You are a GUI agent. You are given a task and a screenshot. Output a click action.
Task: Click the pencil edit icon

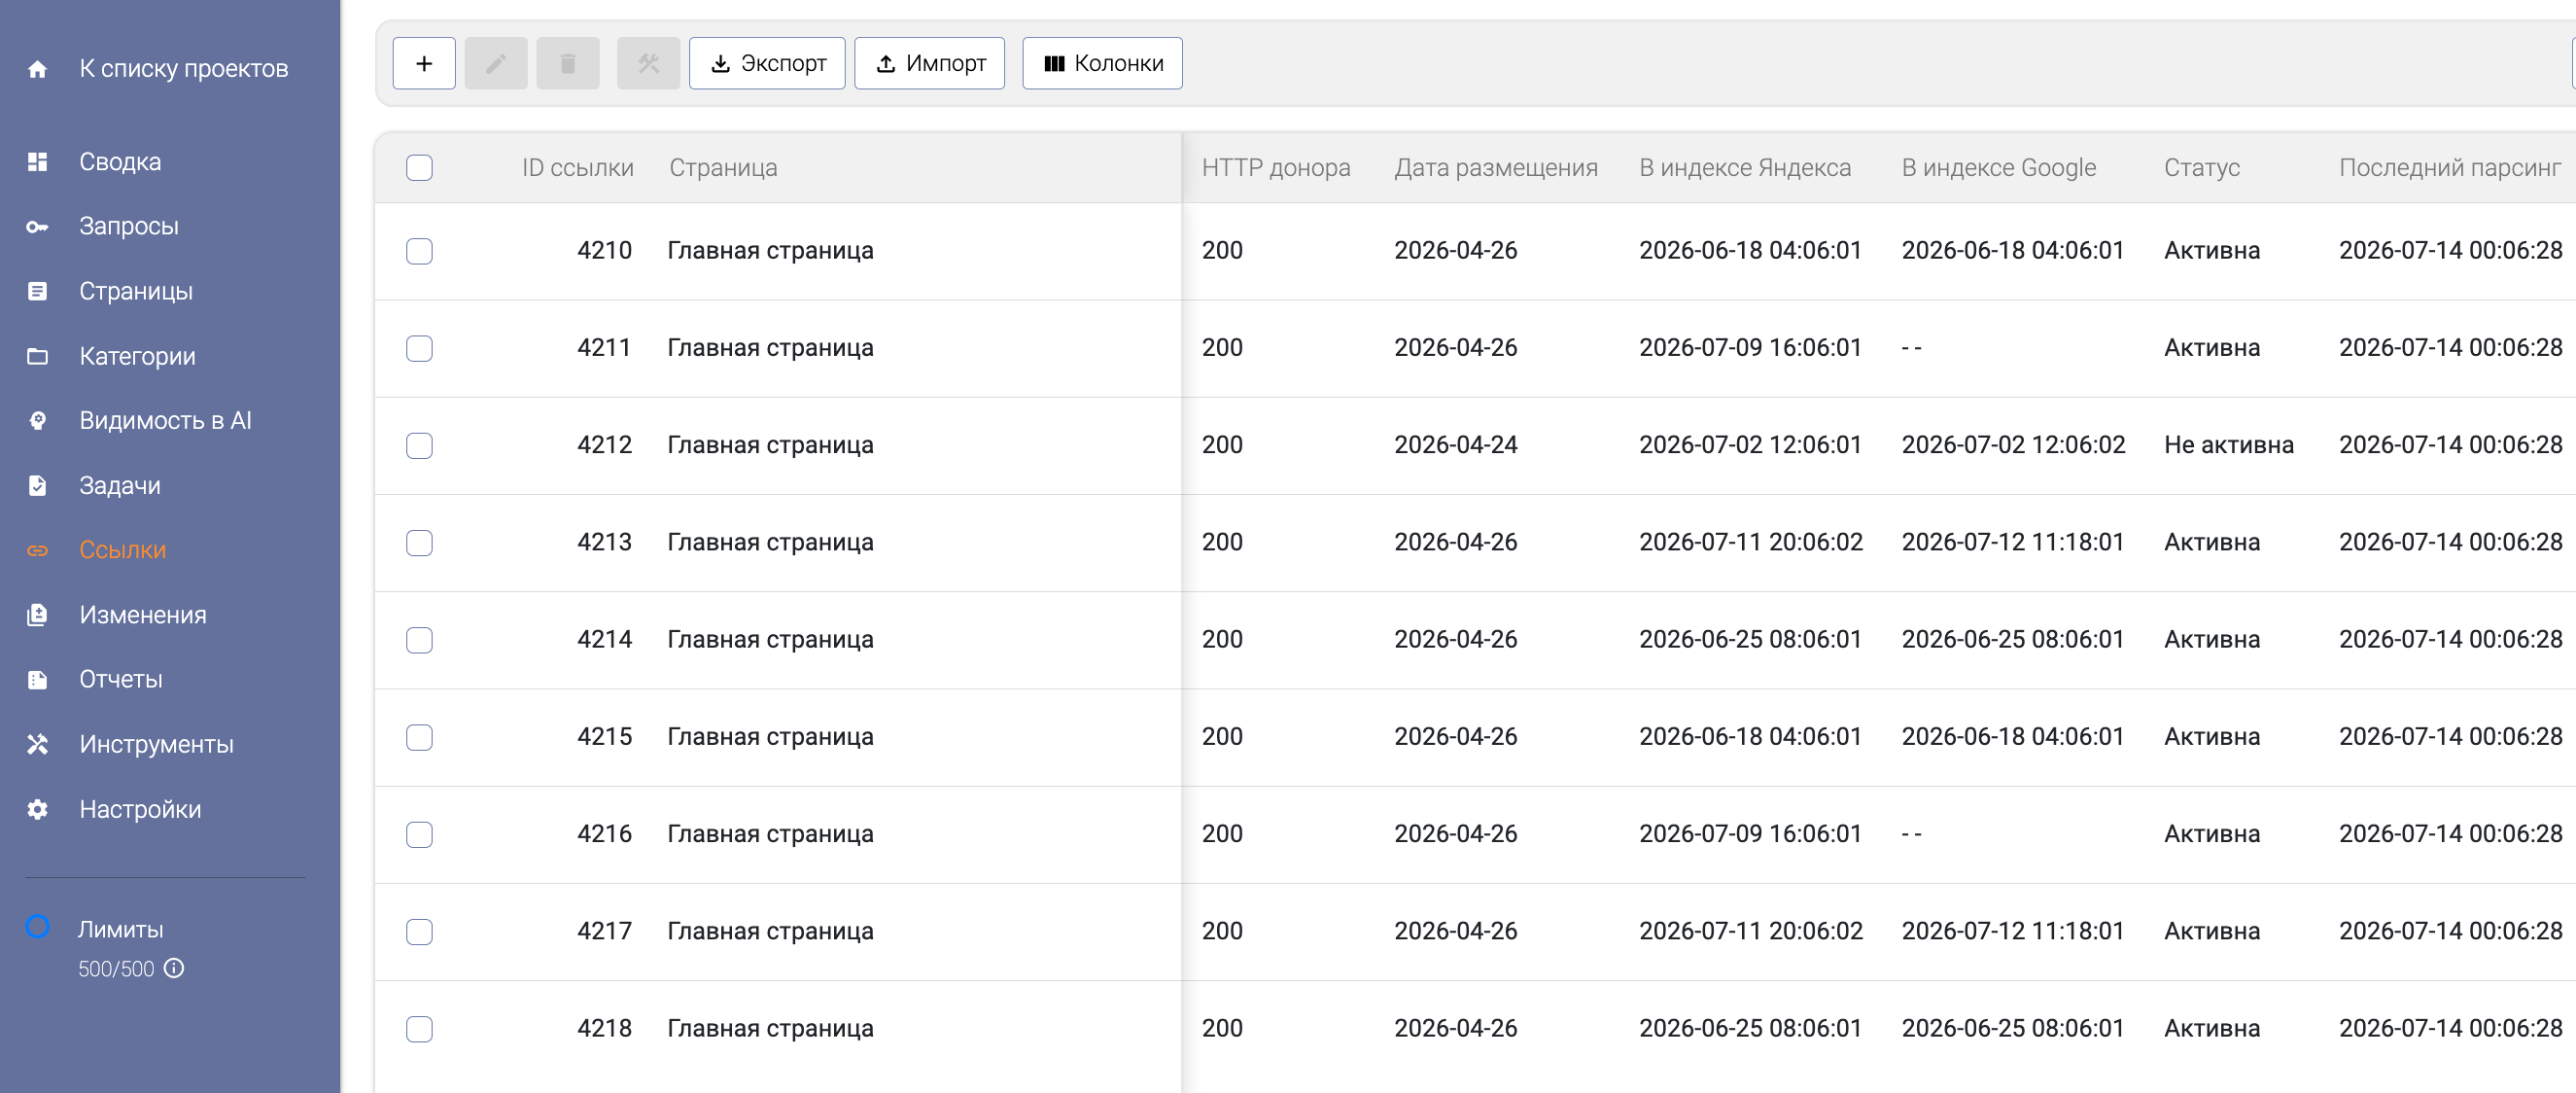click(496, 64)
